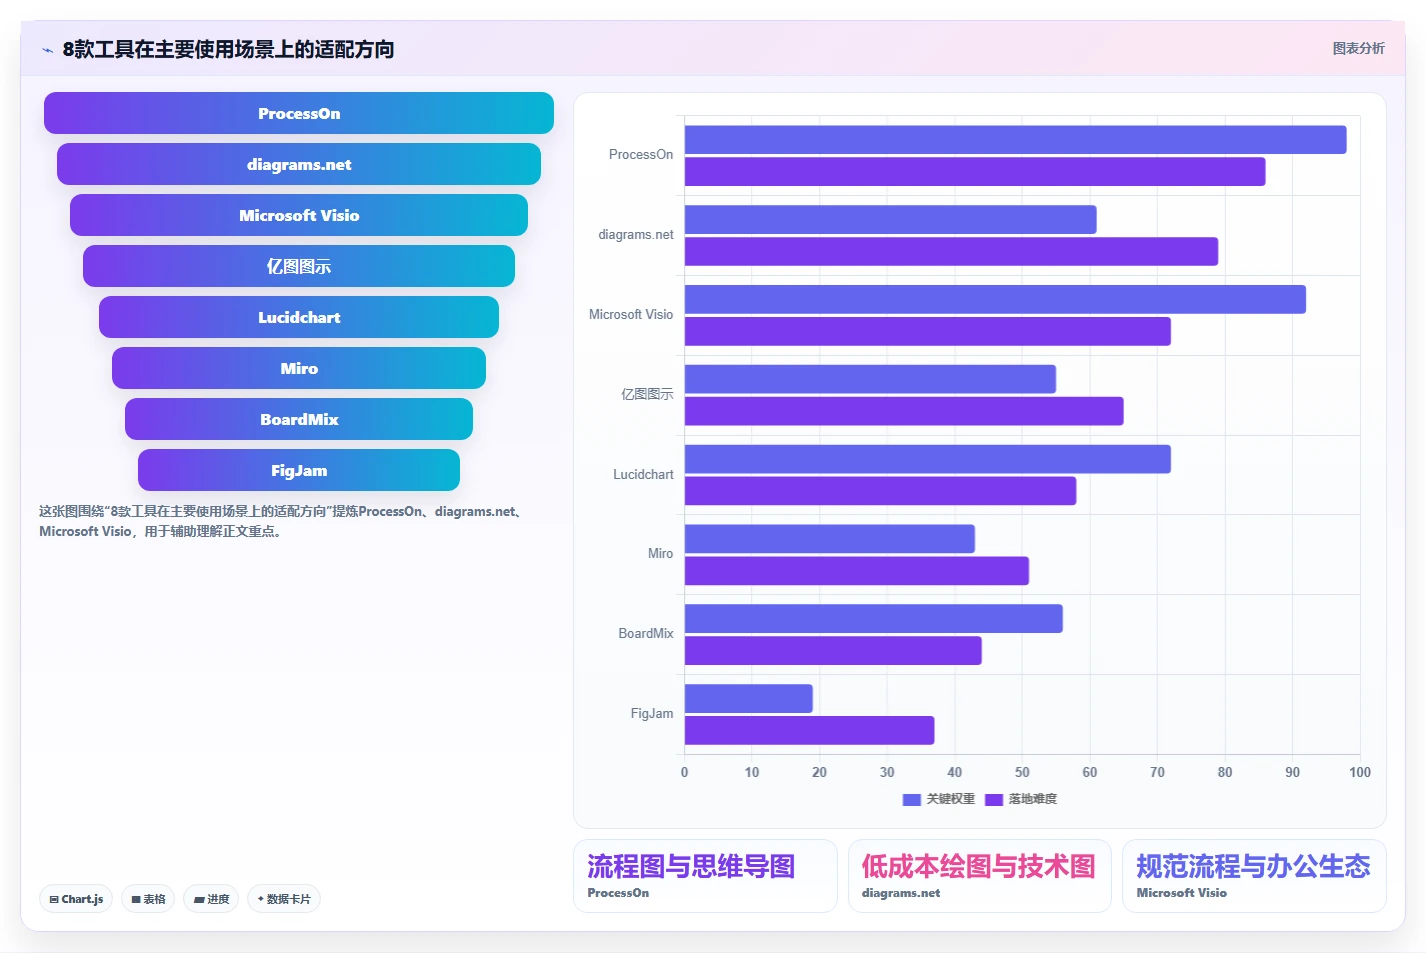Click the x-axis tick value 20

[819, 772]
